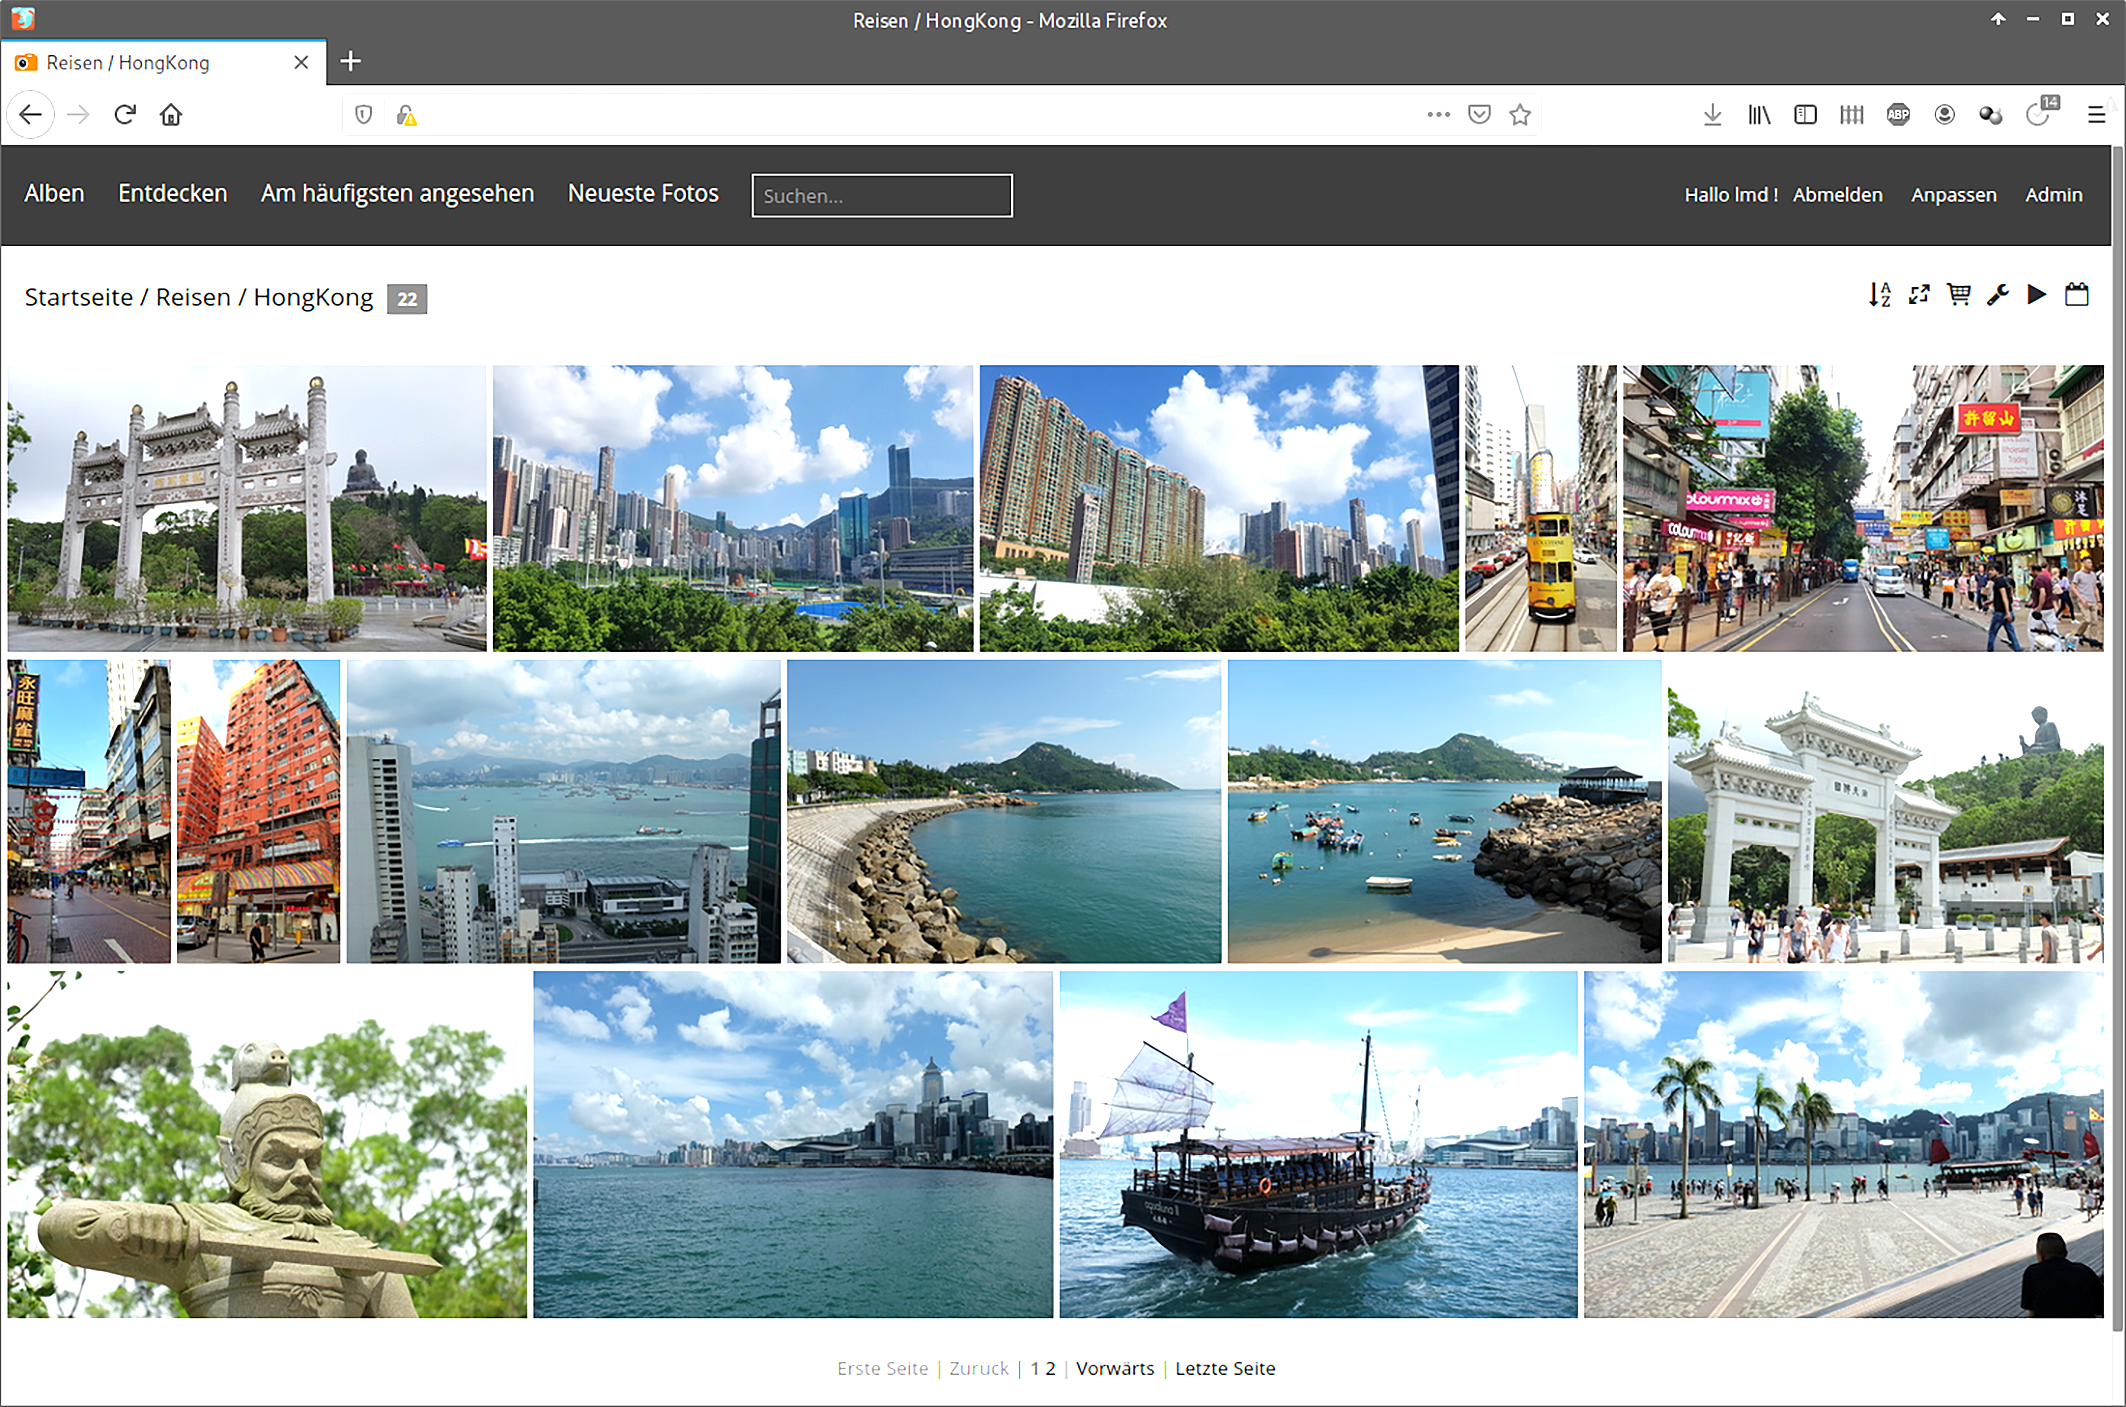Open the sort order menu icon
Screen dimensions: 2126x1407
pos(1879,295)
